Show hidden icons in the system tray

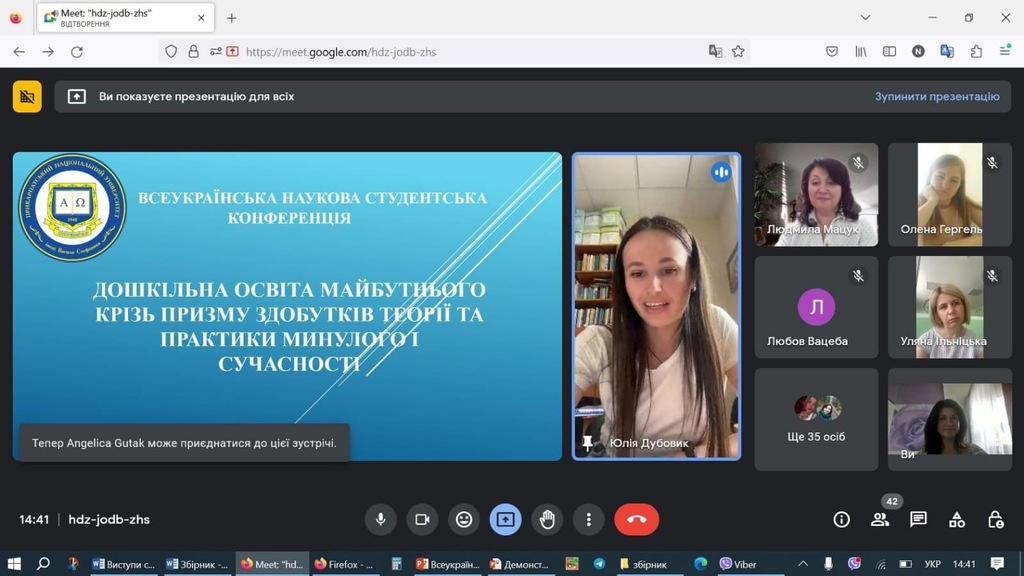coord(802,564)
